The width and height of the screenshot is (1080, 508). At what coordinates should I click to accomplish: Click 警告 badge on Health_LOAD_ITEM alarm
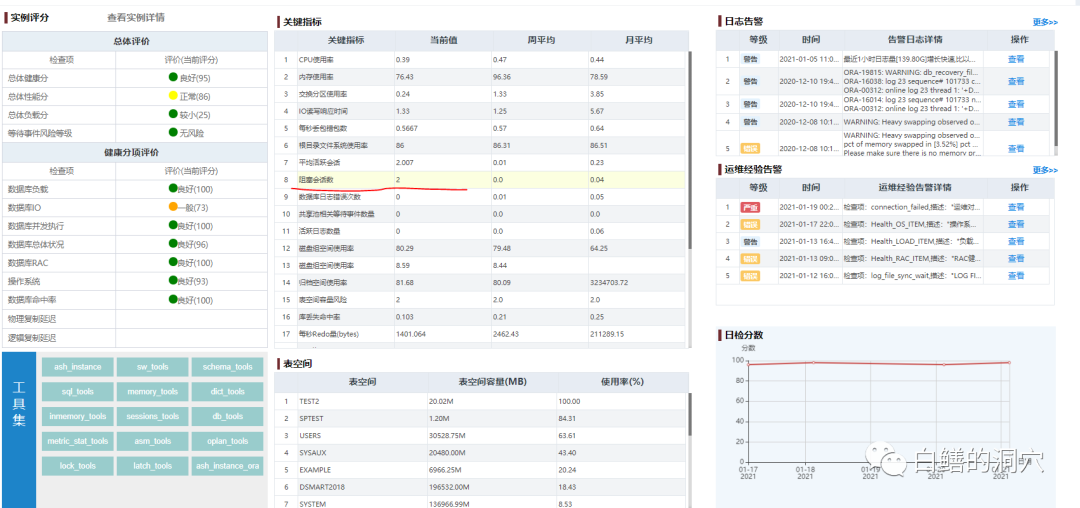[x=750, y=242]
